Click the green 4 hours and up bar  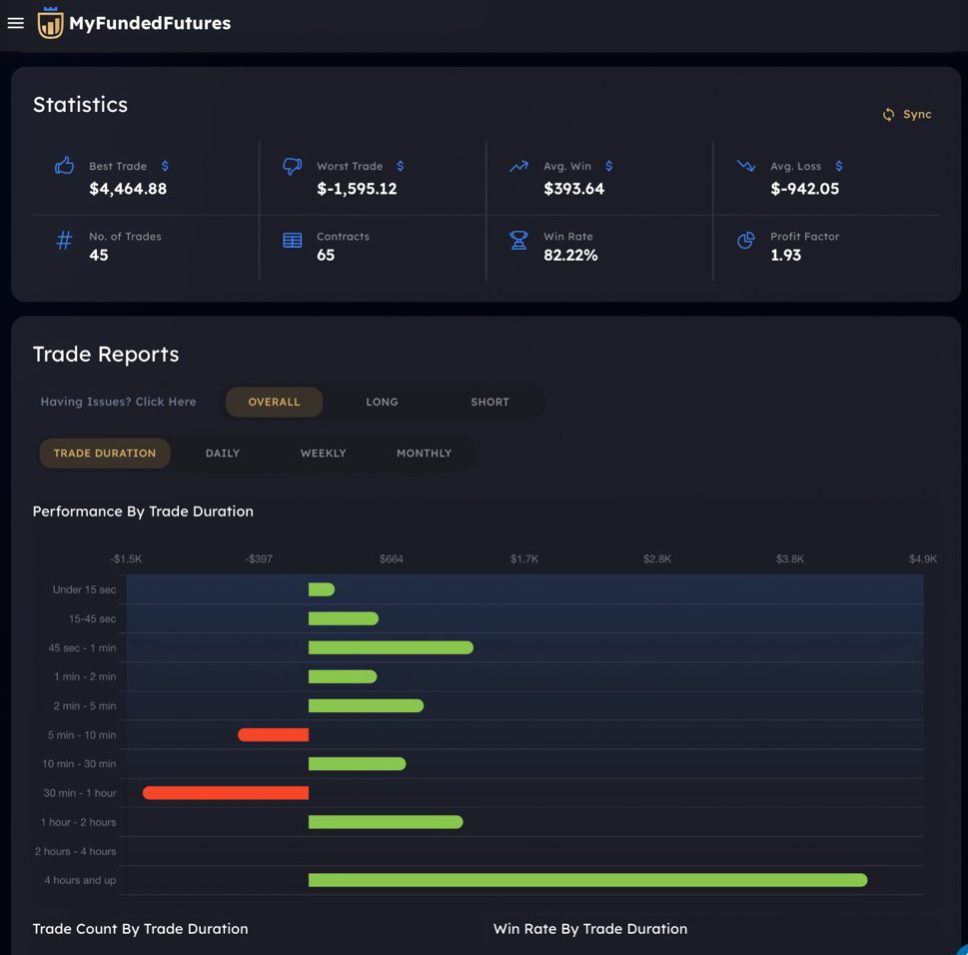click(x=587, y=880)
